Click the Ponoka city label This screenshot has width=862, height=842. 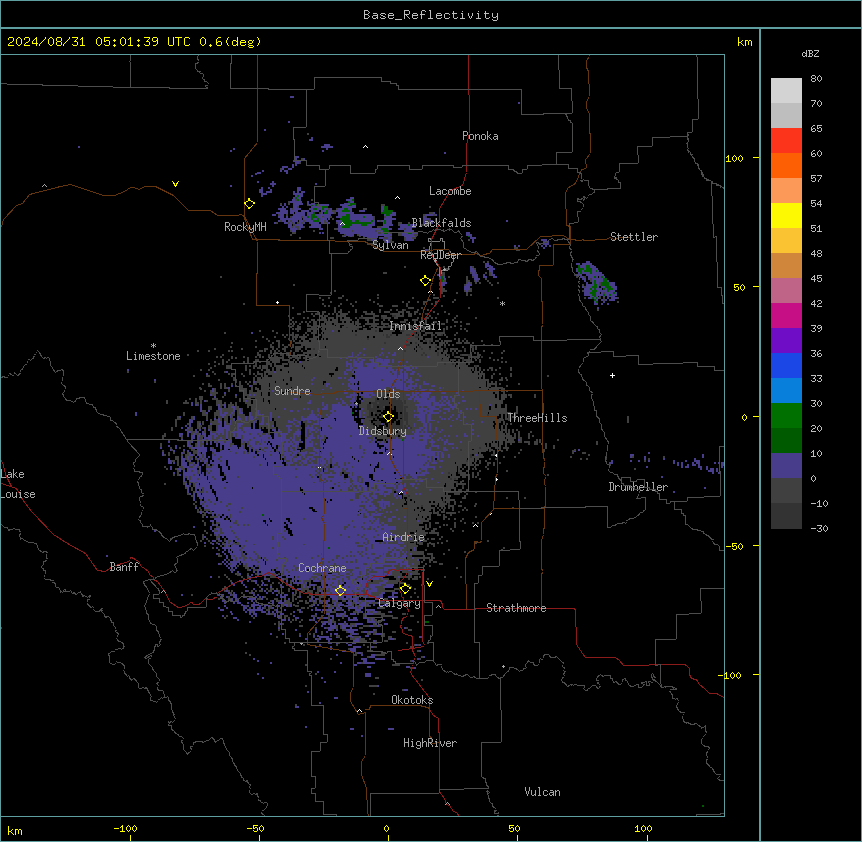tap(480, 136)
